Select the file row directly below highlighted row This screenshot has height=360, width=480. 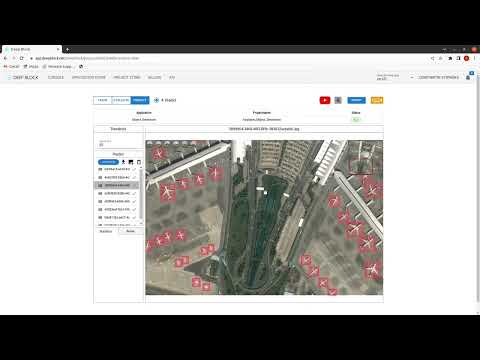(x=117, y=193)
